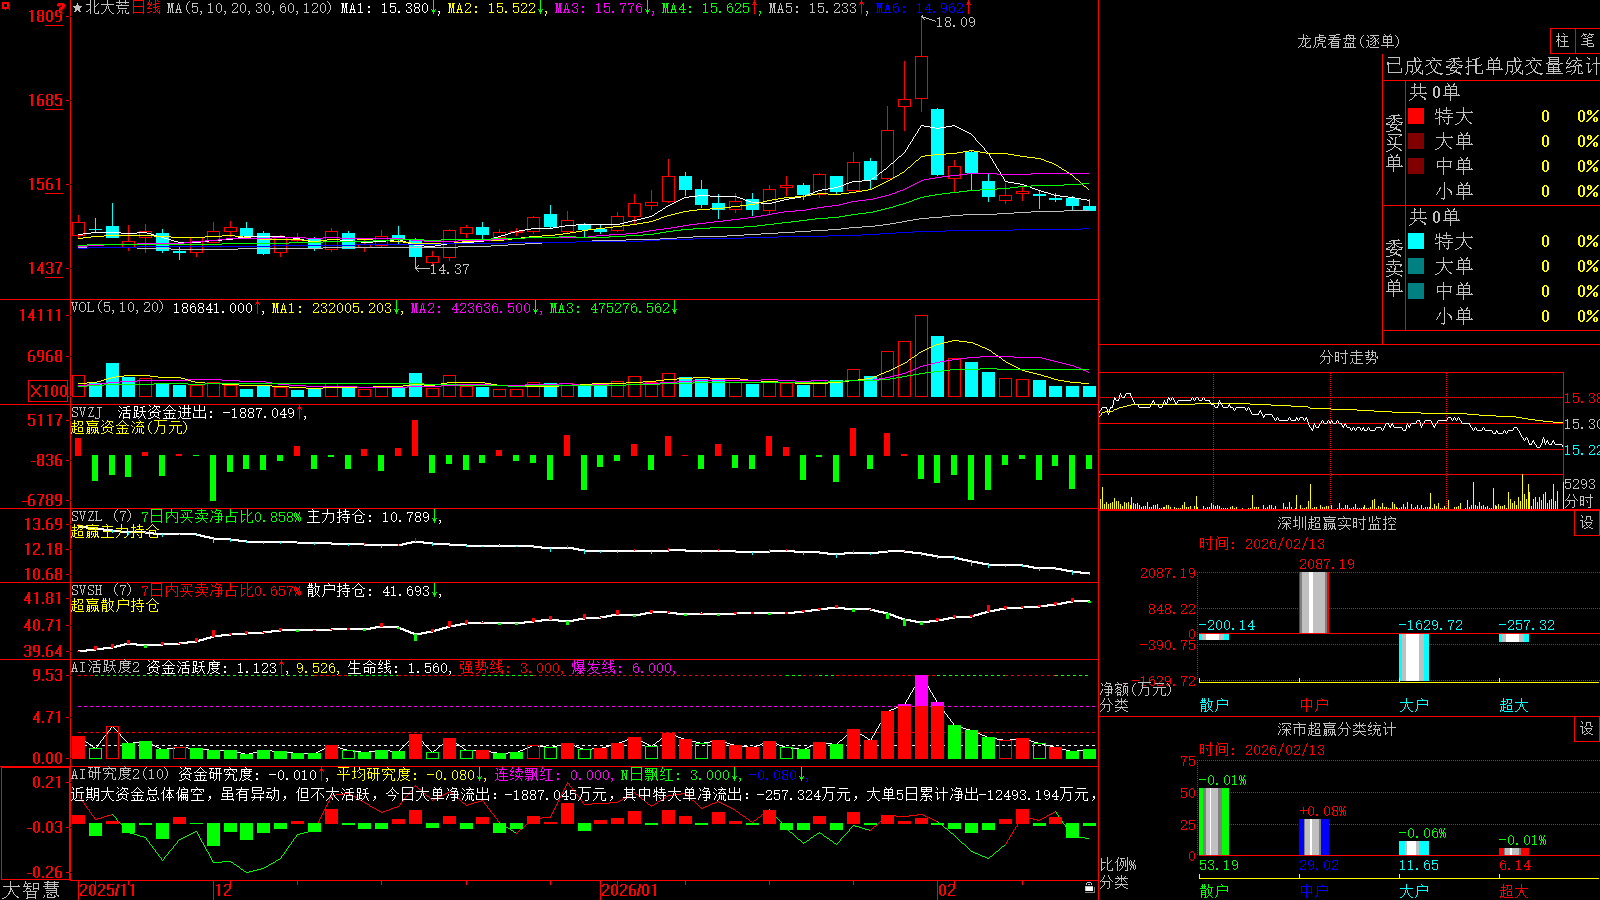Screen dimensions: 1600x900
Task: Click 中户 category under 净额 chart
Action: coord(1314,705)
